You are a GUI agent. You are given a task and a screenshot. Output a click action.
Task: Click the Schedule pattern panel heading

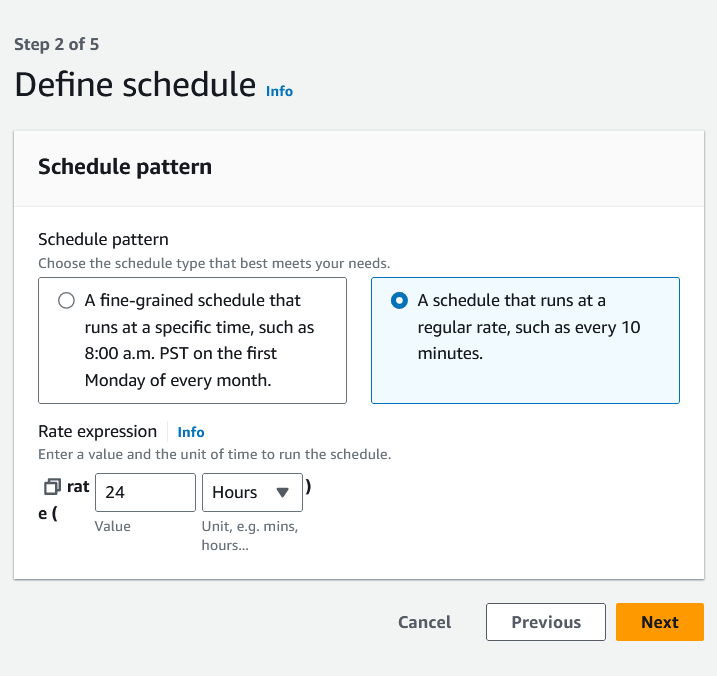pyautogui.click(x=125, y=166)
